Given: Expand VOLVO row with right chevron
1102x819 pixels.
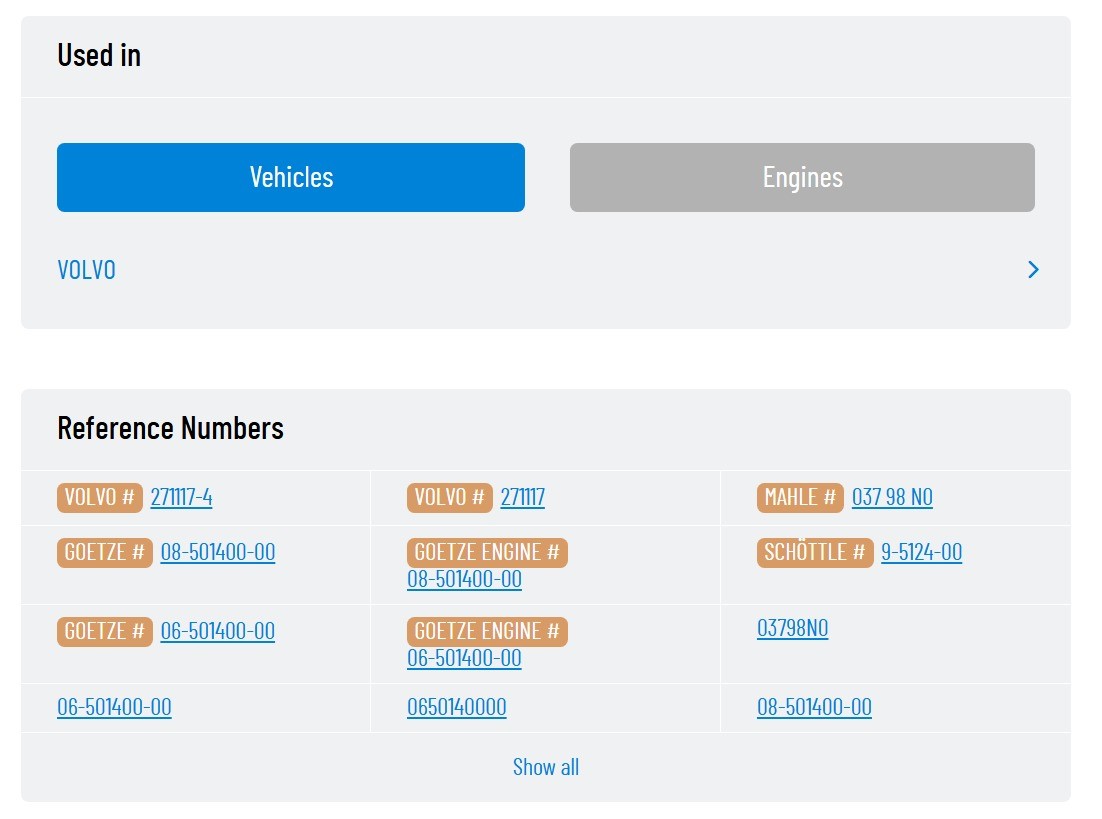Looking at the screenshot, I should coord(1033,269).
